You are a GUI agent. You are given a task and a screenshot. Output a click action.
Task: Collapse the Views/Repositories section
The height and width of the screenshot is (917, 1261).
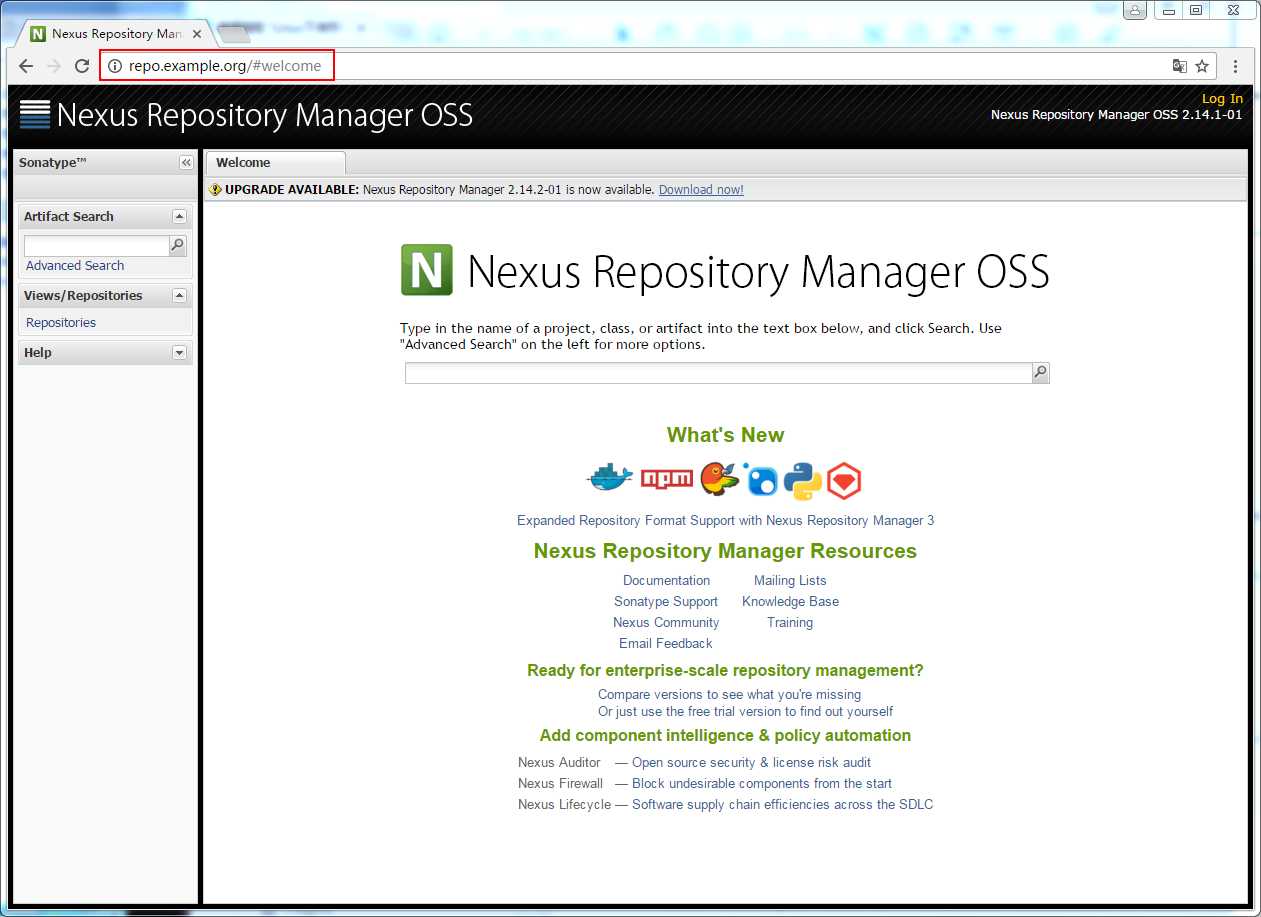point(179,295)
